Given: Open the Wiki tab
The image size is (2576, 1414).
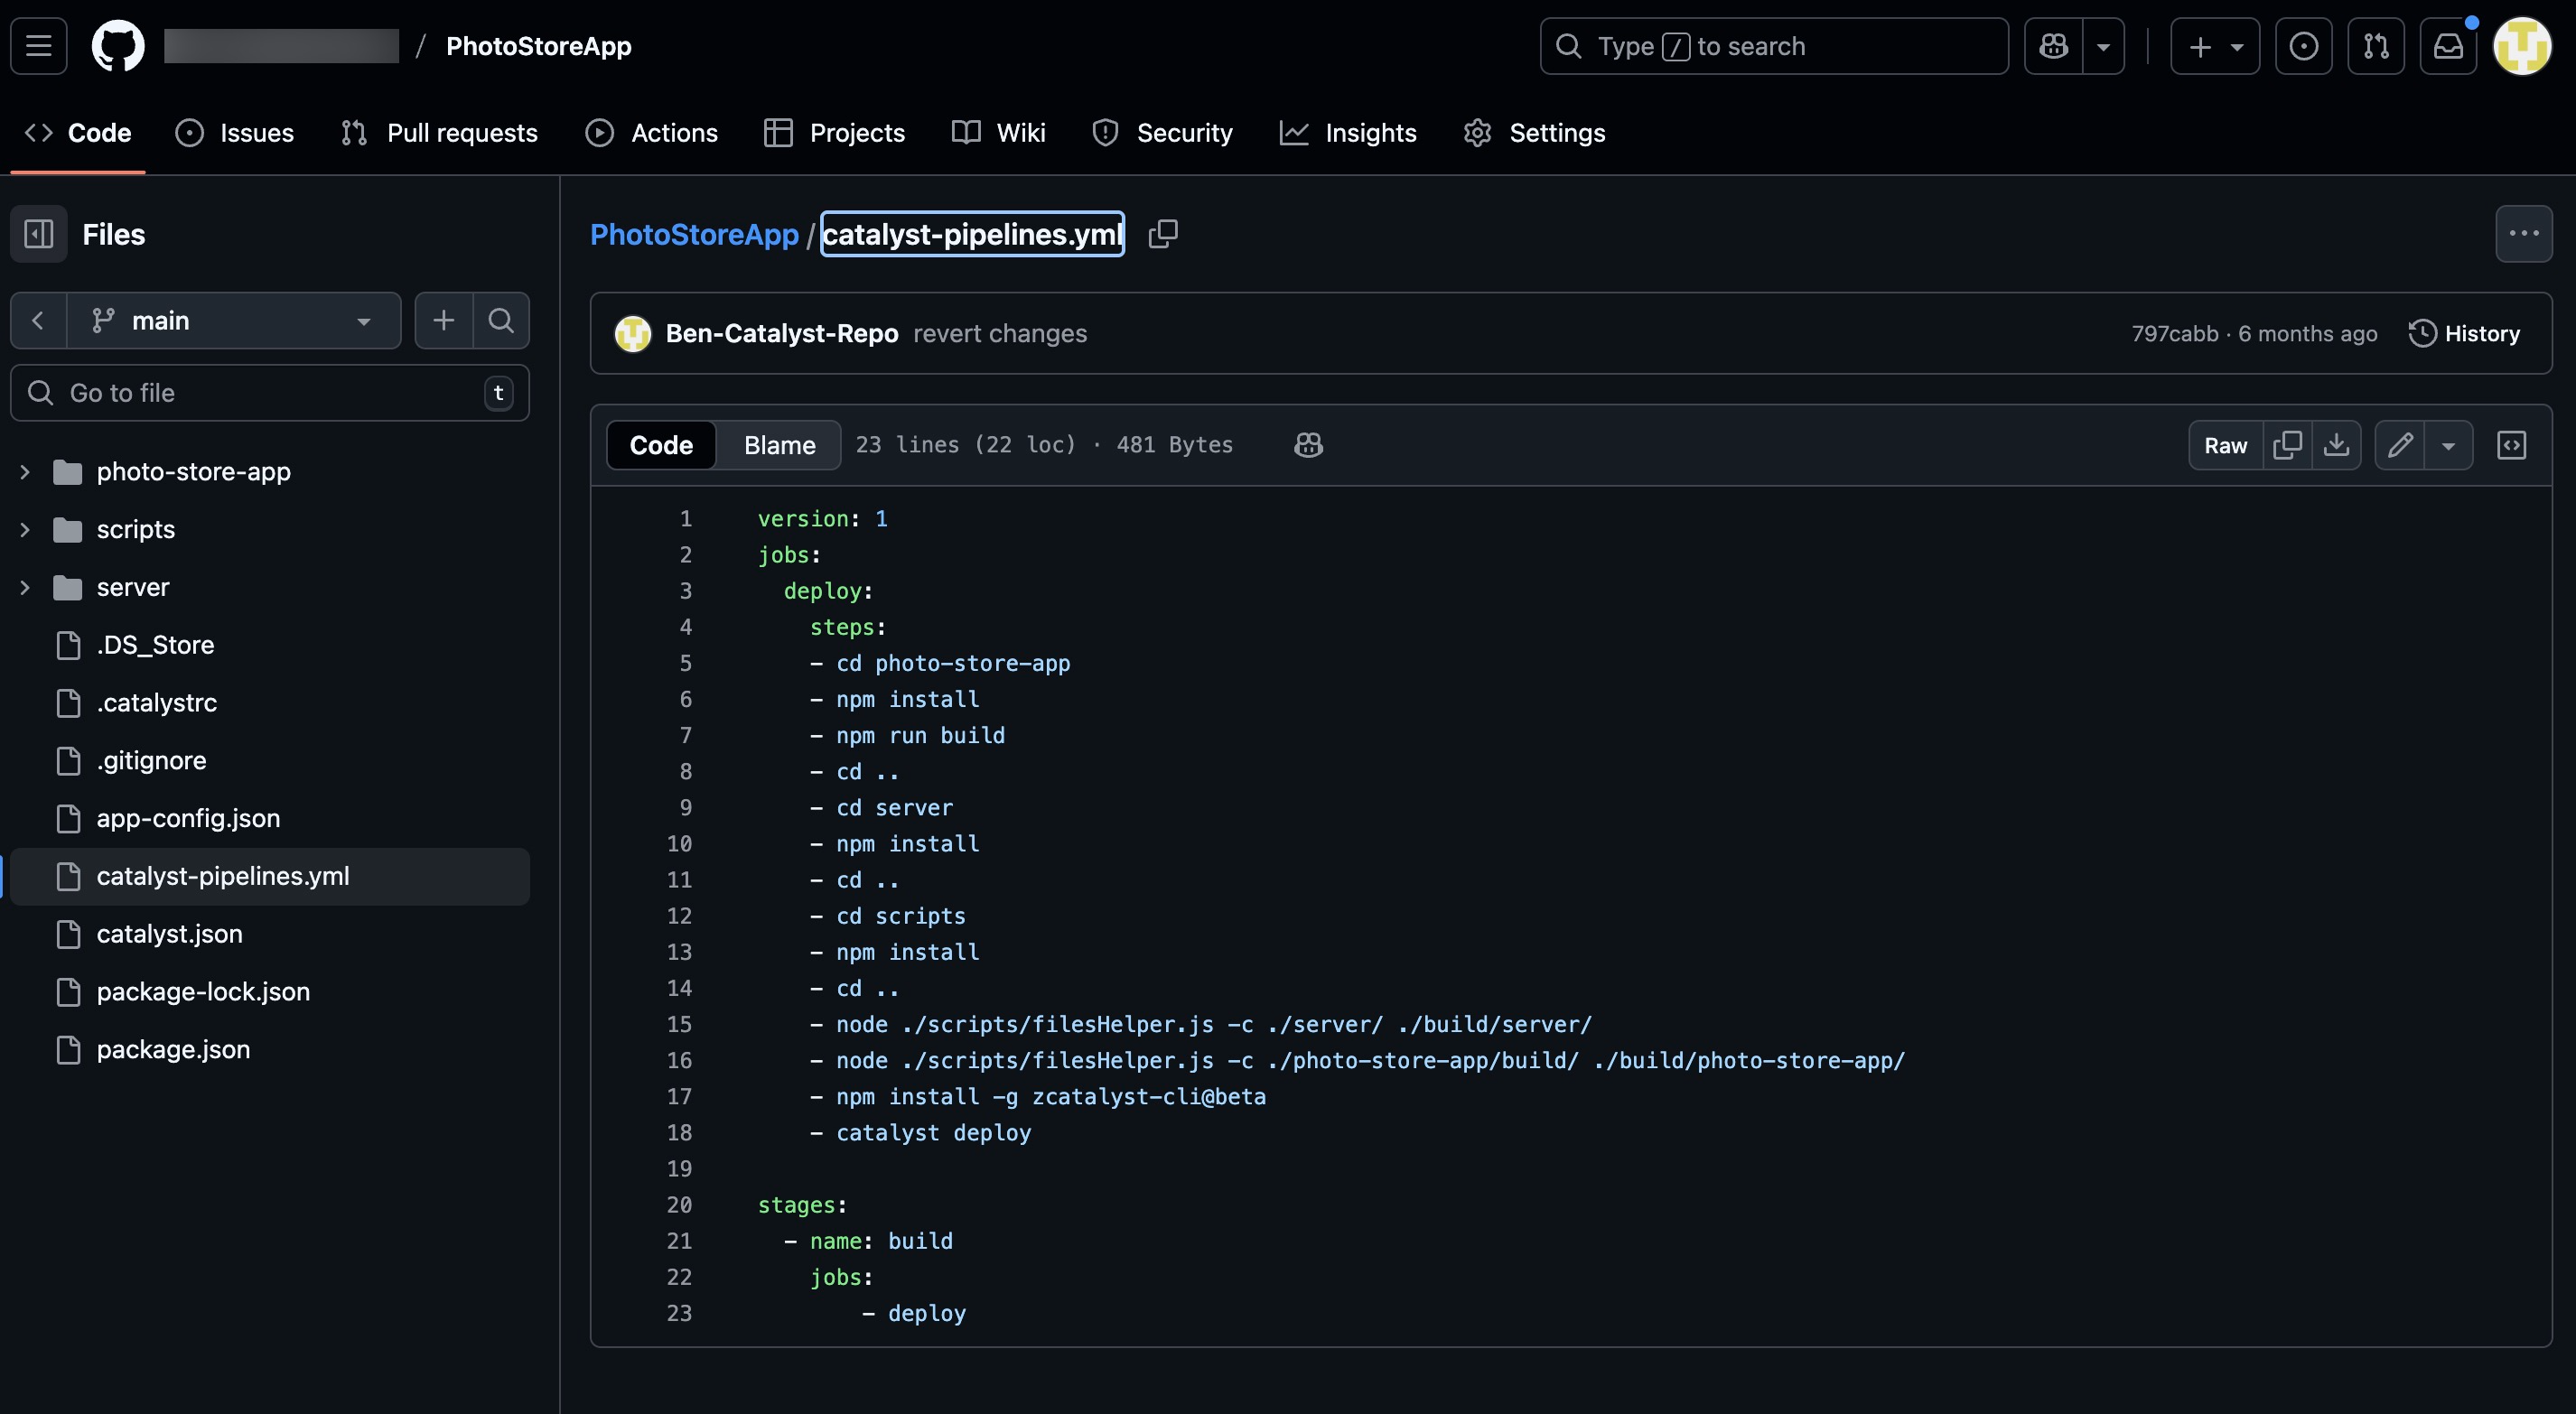Looking at the screenshot, I should click(x=998, y=133).
